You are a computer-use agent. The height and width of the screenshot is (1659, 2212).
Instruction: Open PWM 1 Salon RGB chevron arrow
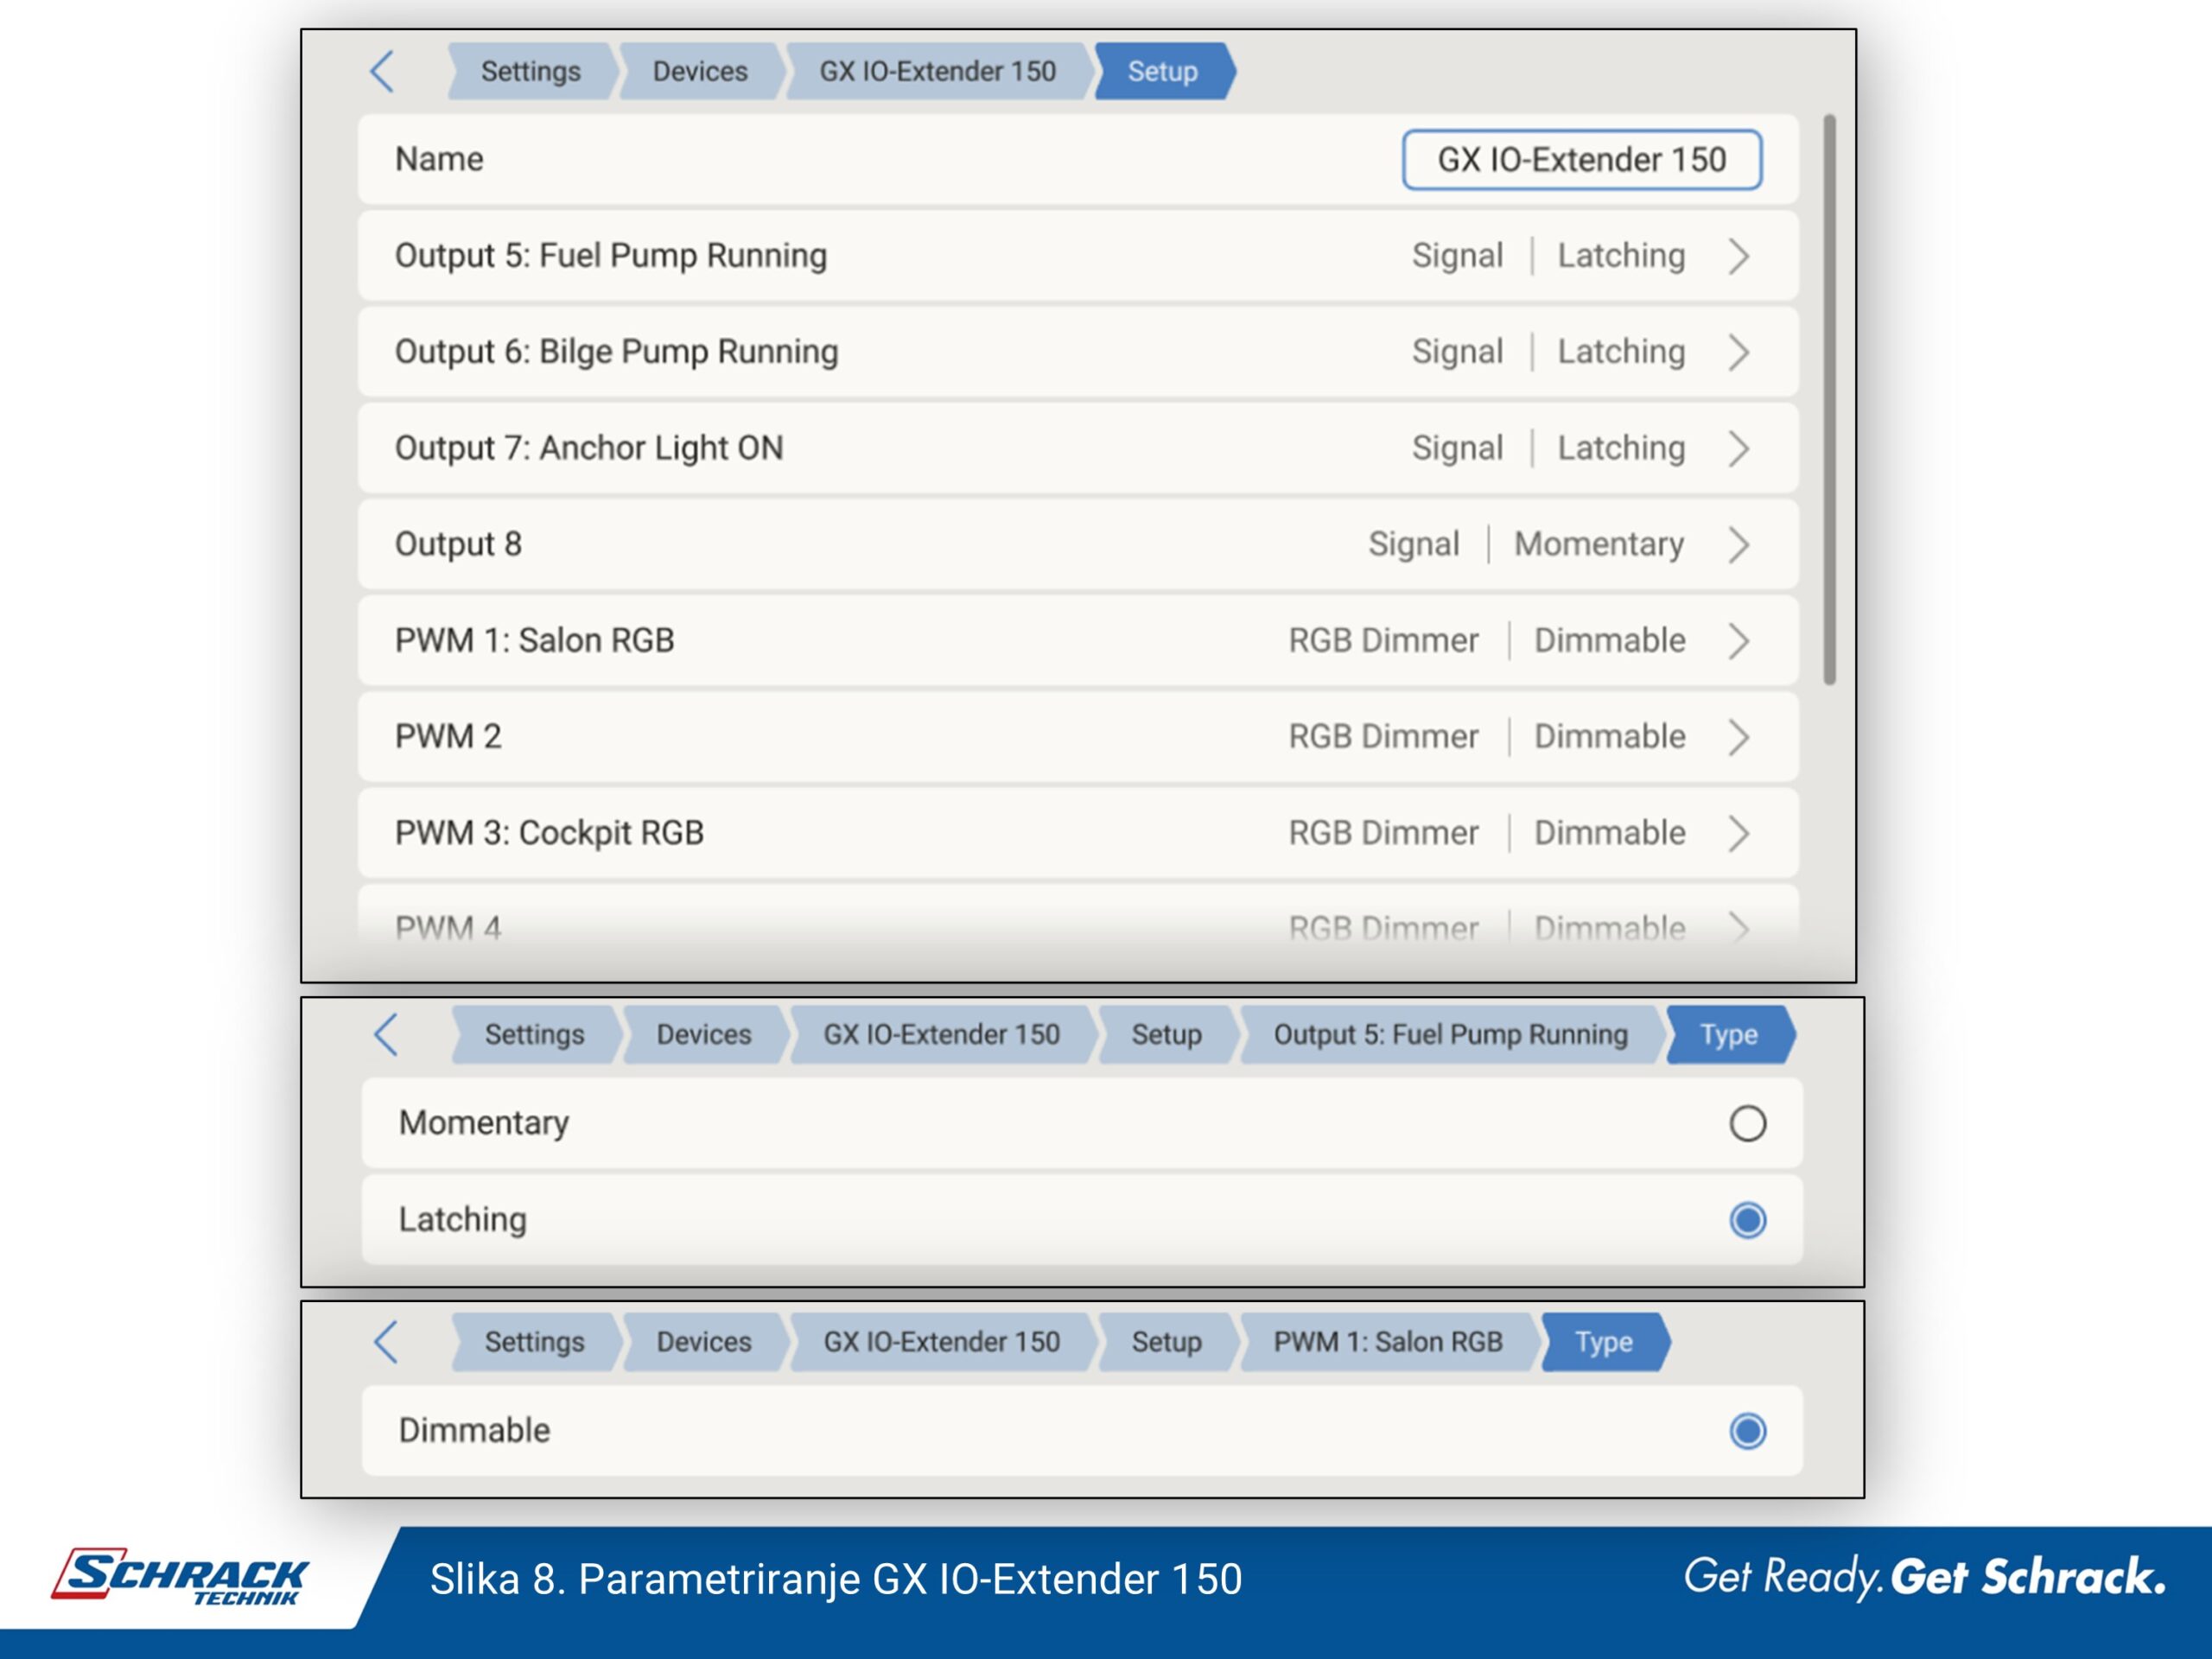(x=1739, y=641)
